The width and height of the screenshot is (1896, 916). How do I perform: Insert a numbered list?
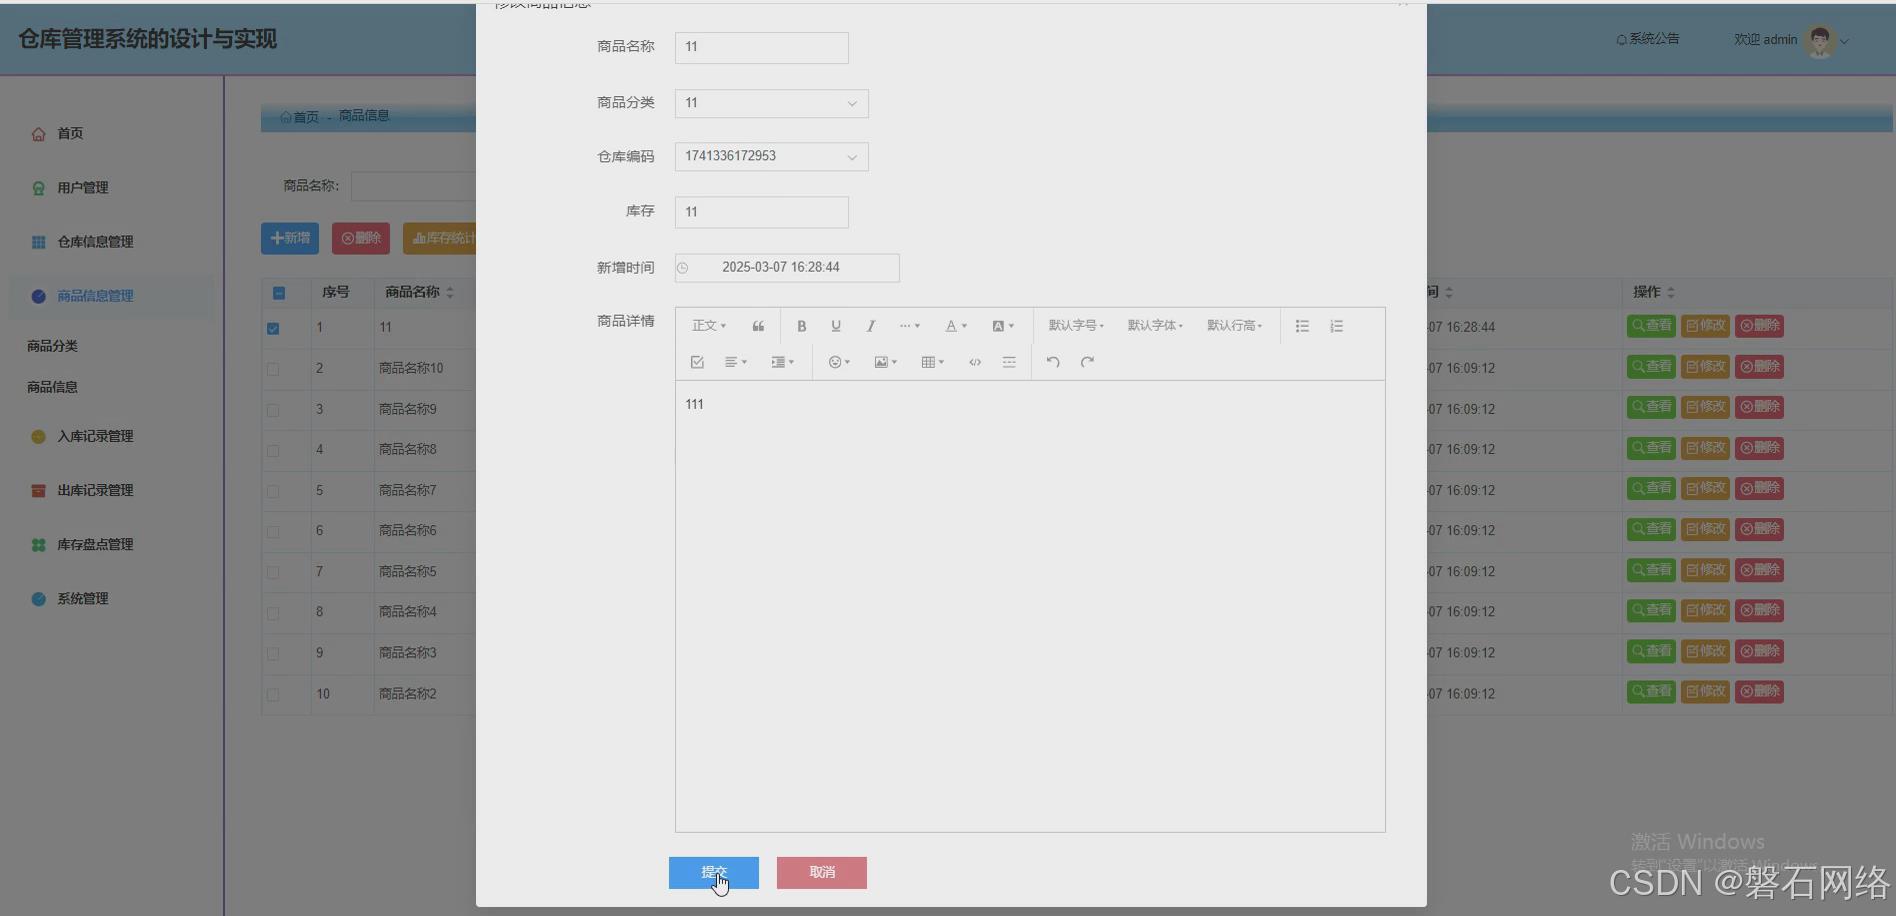[1336, 326]
